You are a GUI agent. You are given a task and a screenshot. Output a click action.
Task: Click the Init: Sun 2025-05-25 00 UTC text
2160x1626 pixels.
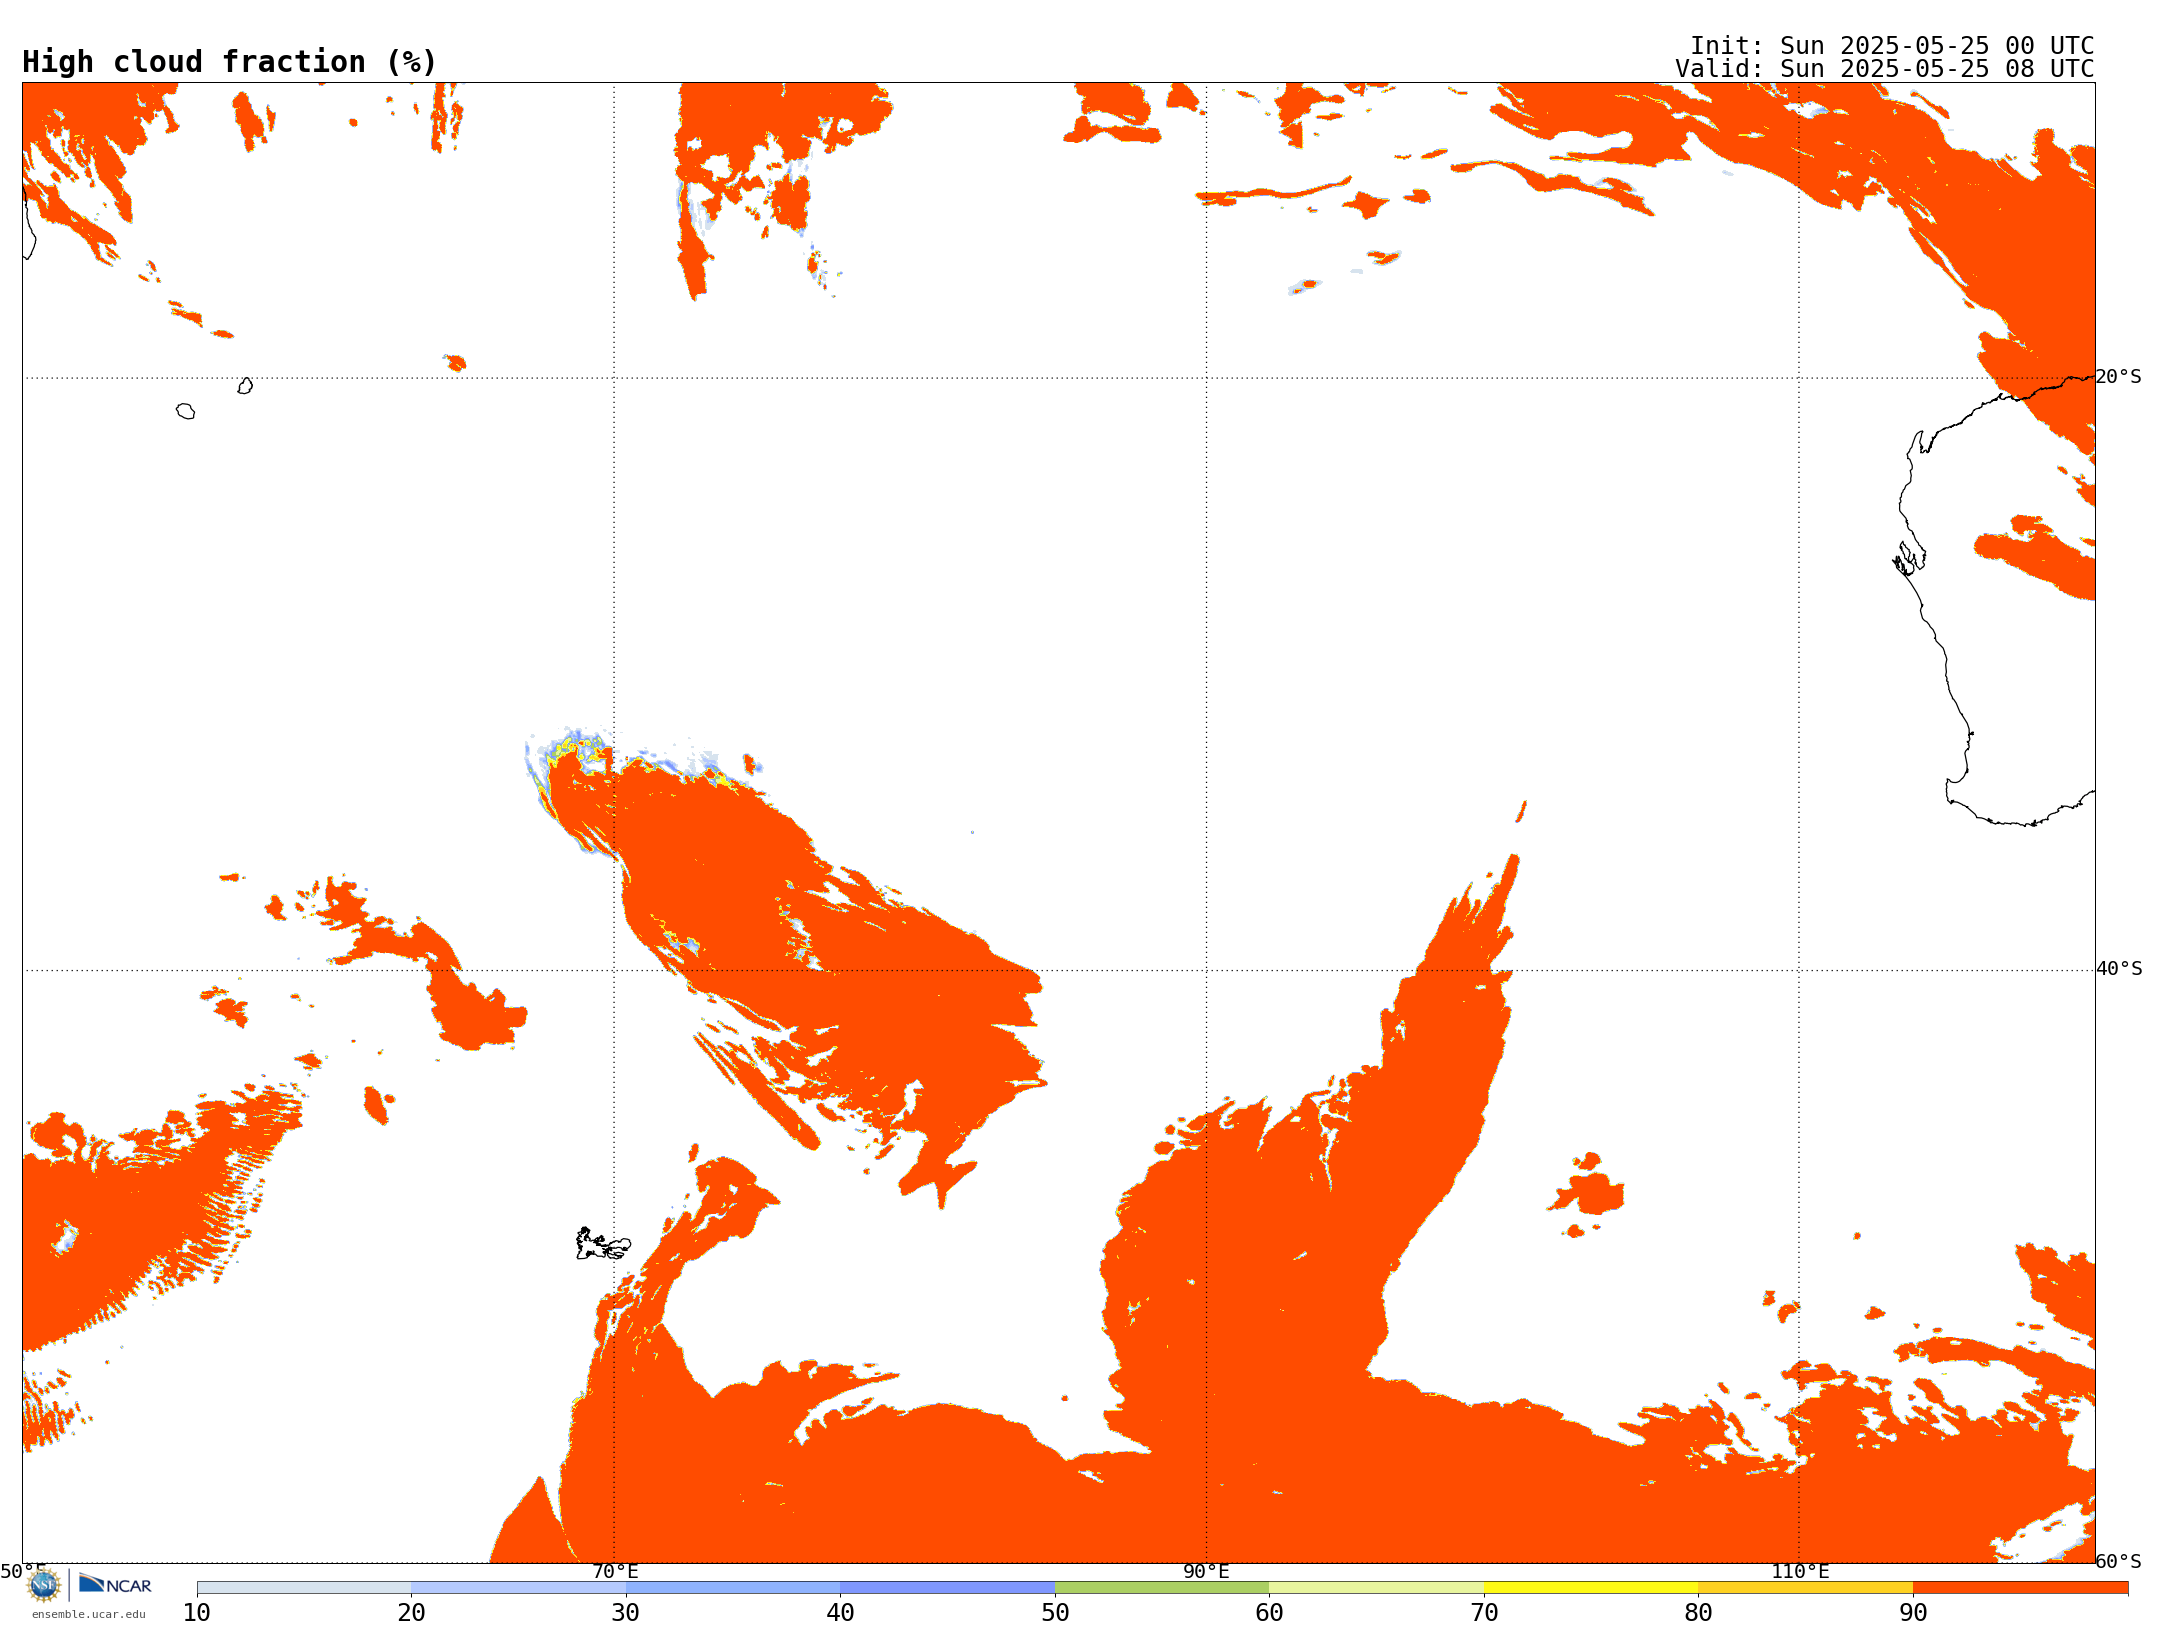pyautogui.click(x=1892, y=46)
